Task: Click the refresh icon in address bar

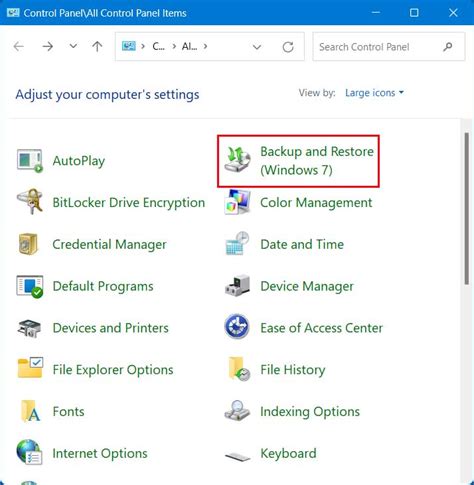Action: (x=288, y=47)
